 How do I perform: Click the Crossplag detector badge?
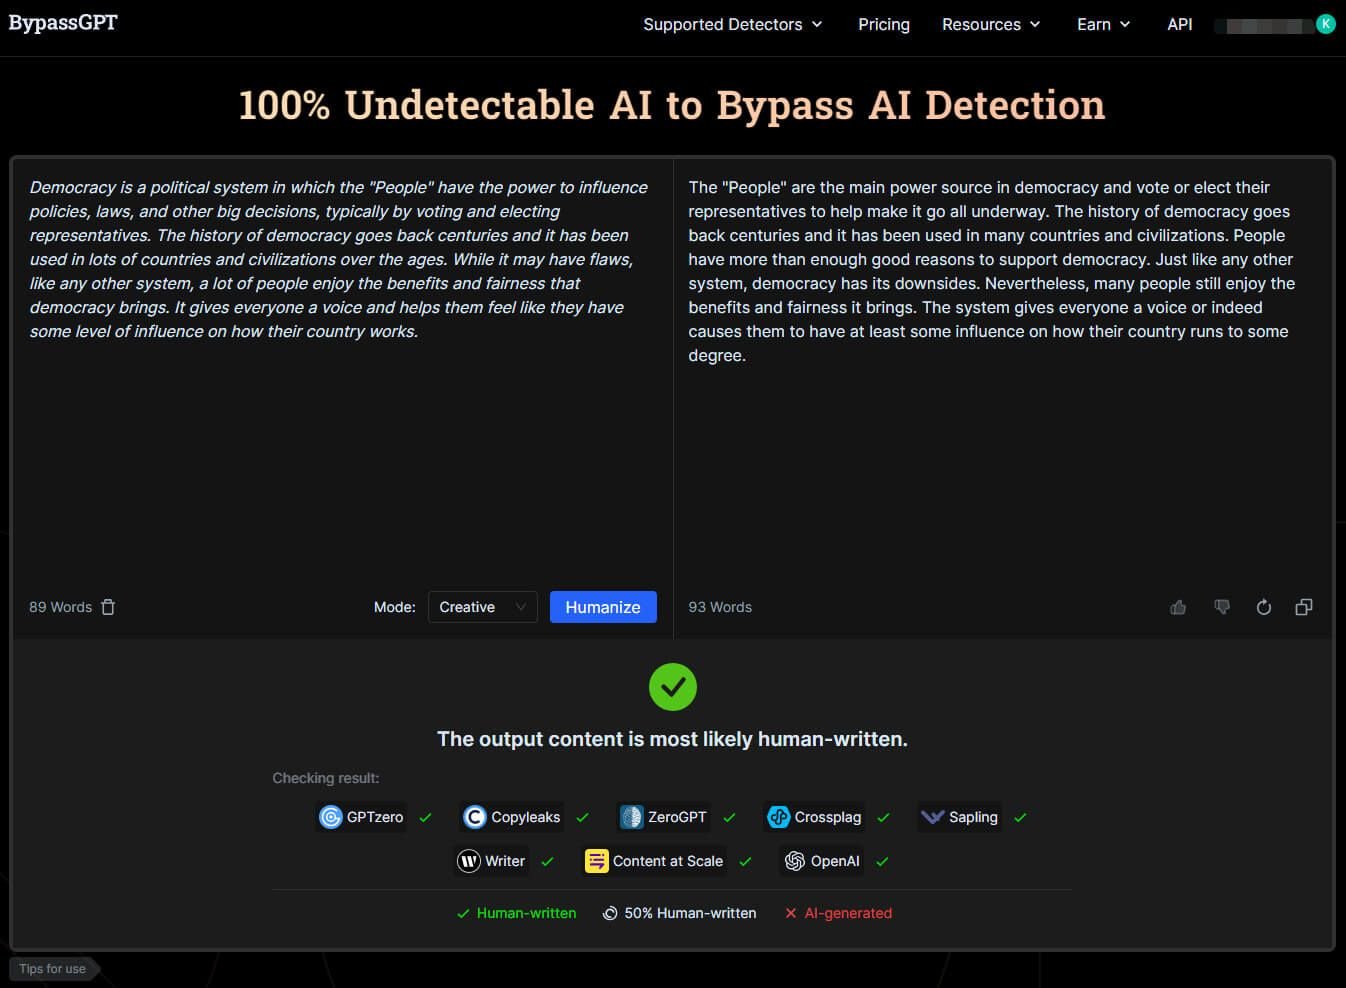click(x=814, y=817)
